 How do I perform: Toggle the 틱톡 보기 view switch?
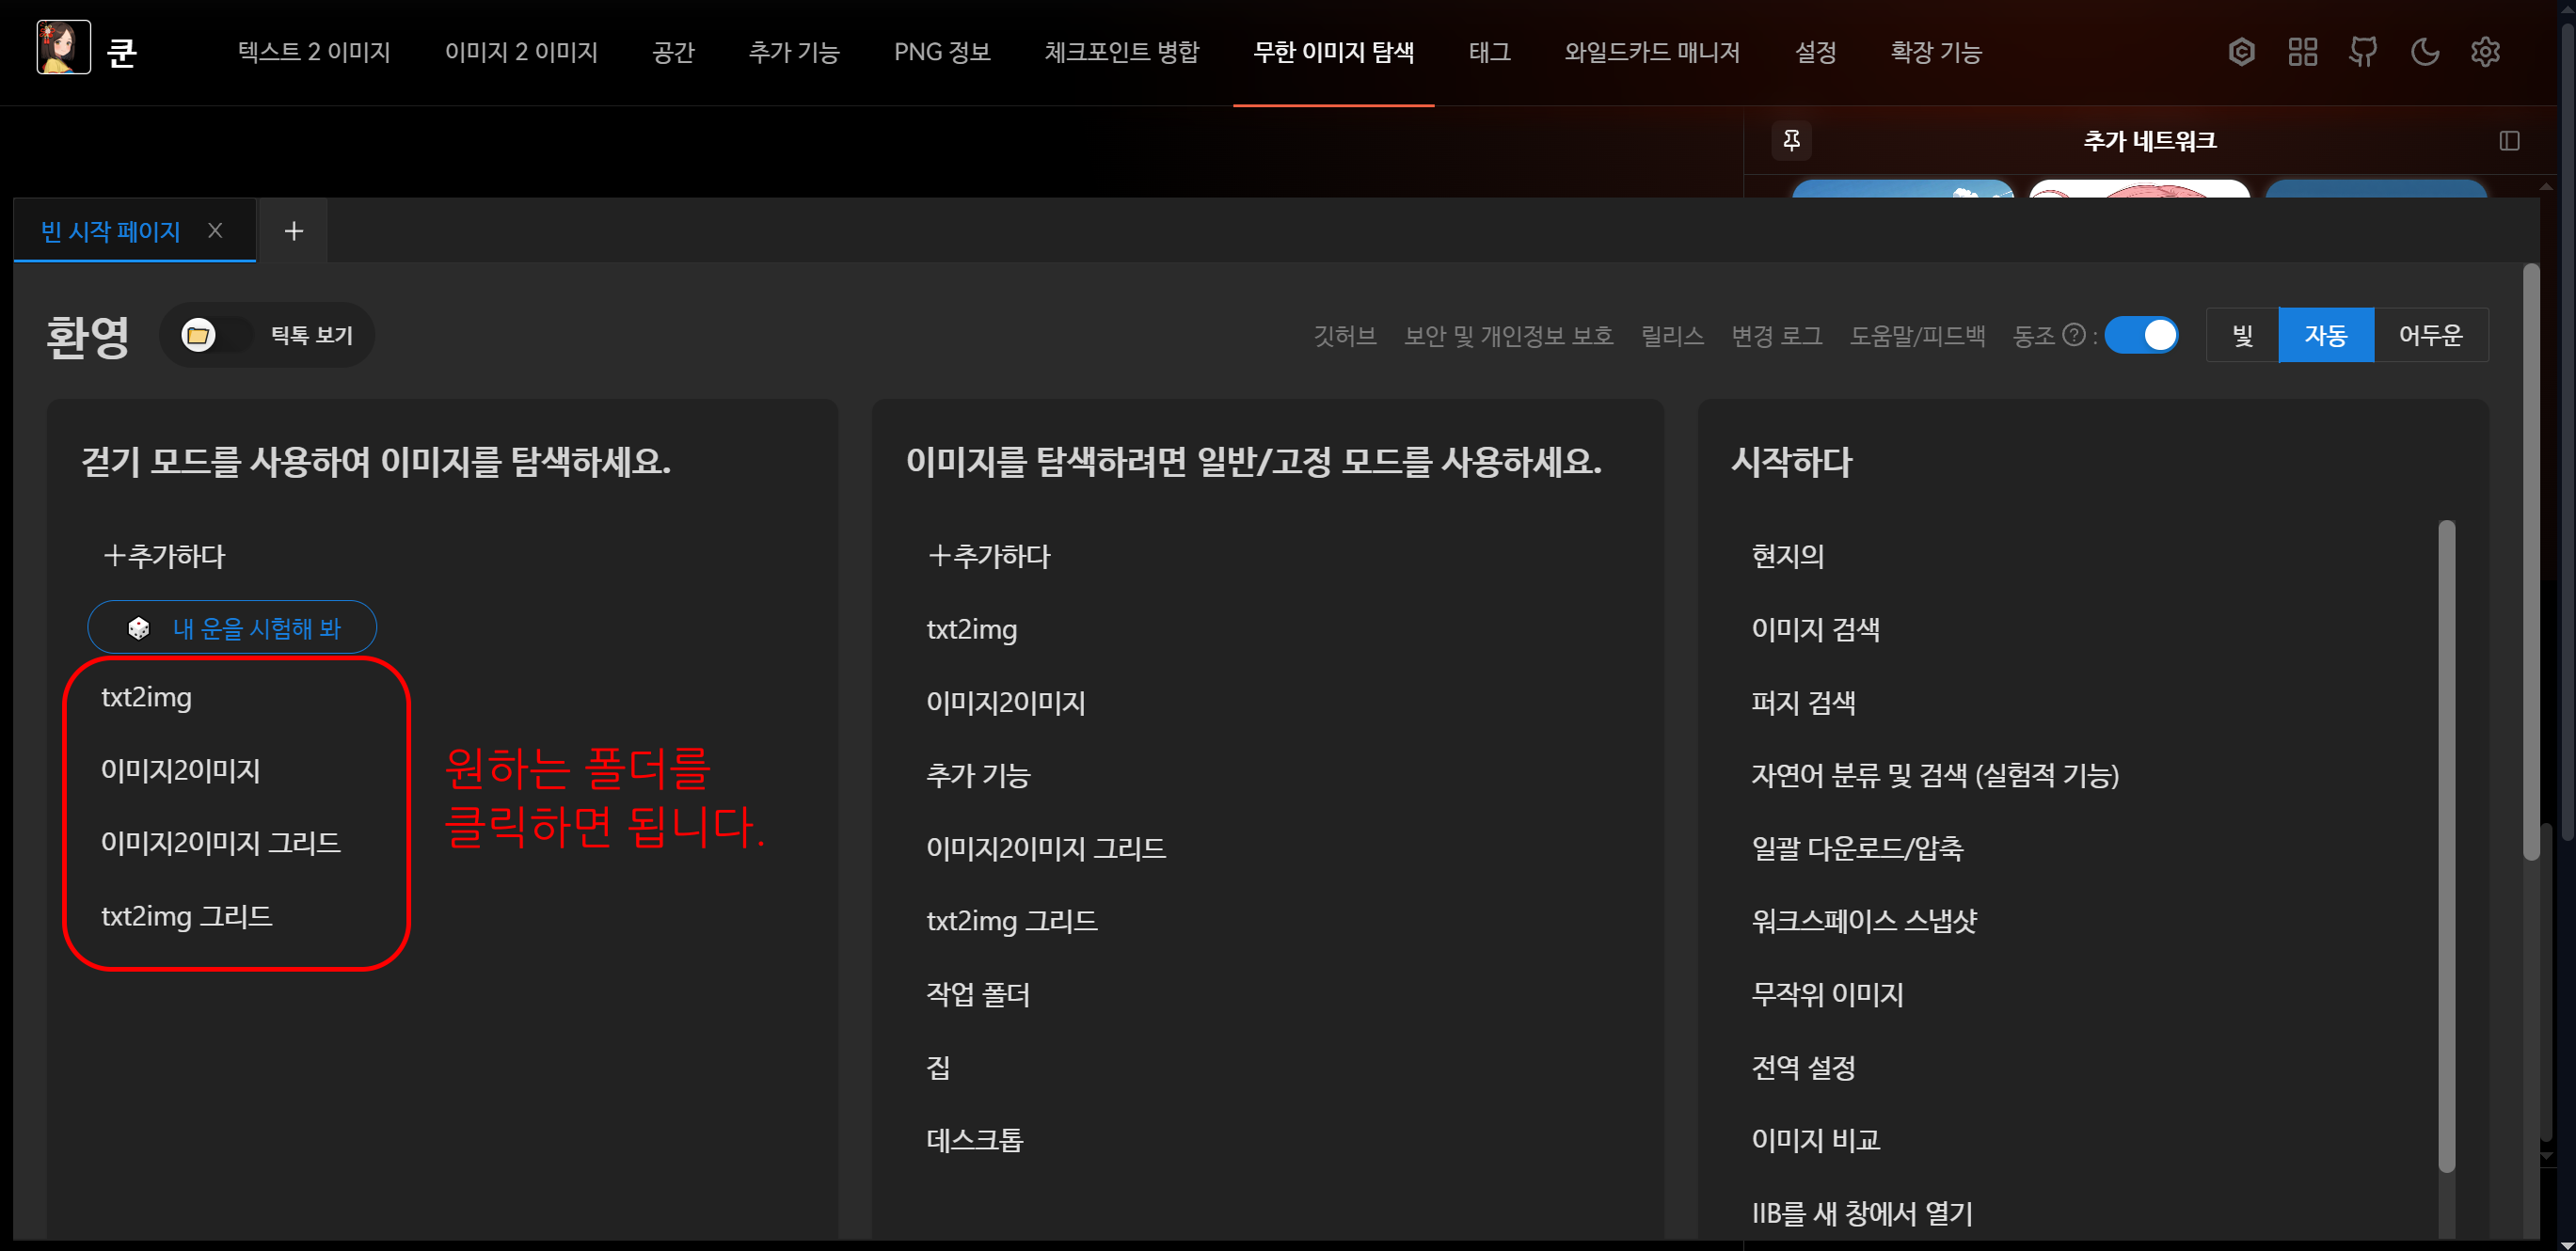(215, 335)
